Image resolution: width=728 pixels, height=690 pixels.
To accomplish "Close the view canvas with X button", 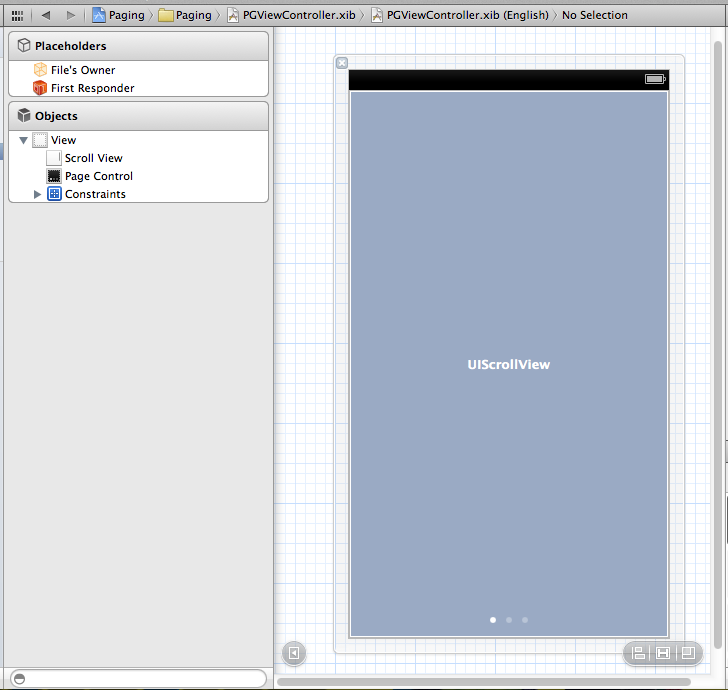I will point(342,63).
